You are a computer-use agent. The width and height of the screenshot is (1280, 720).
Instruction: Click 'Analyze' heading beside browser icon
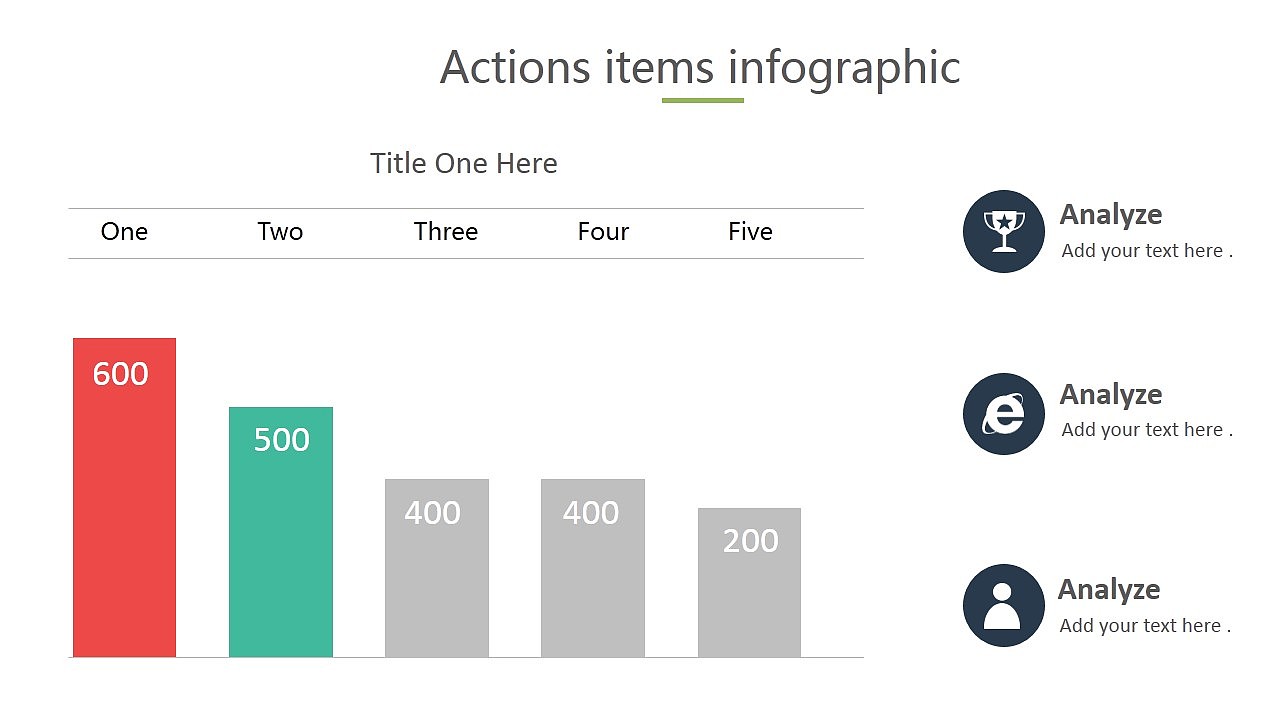click(1111, 395)
